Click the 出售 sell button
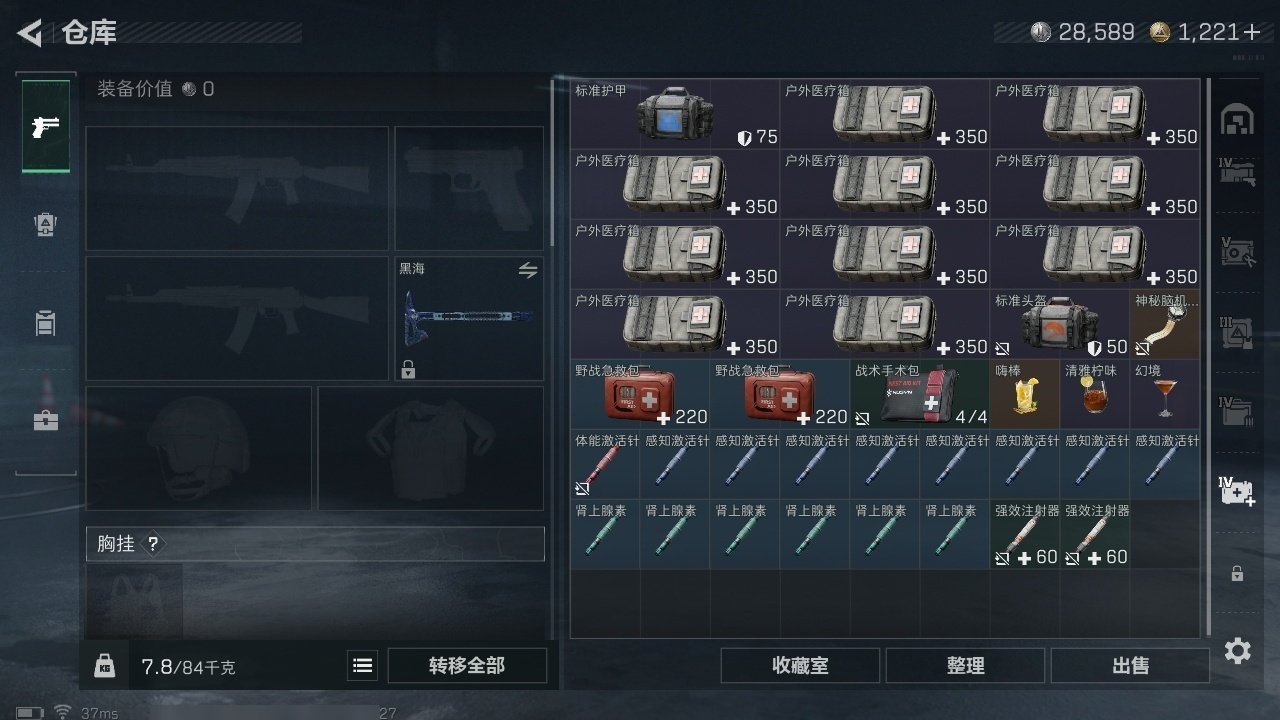 [x=1130, y=665]
